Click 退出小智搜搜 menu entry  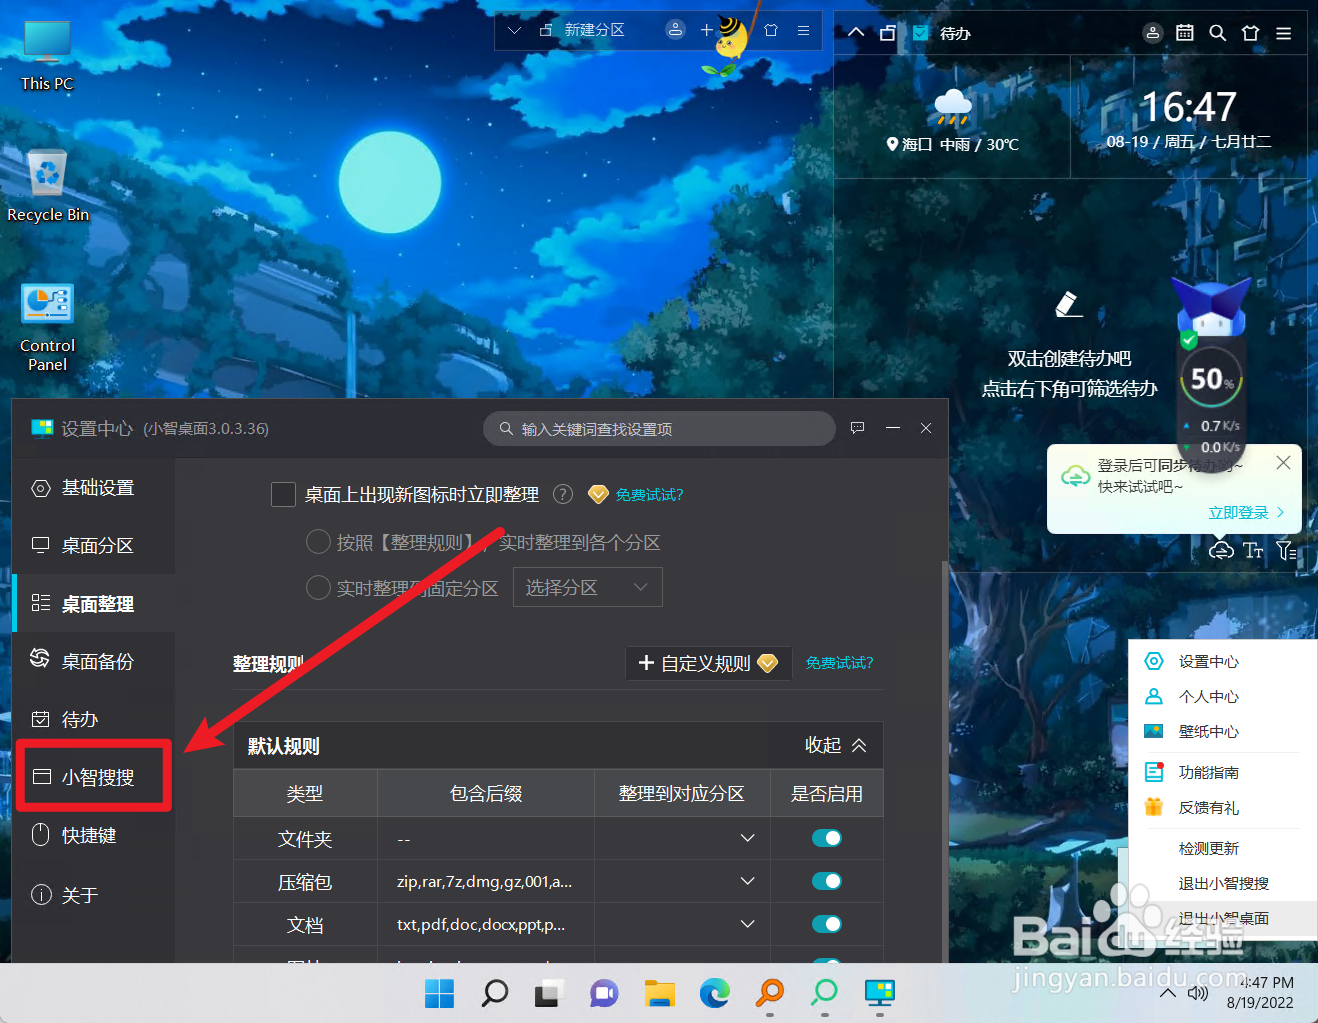1223,884
